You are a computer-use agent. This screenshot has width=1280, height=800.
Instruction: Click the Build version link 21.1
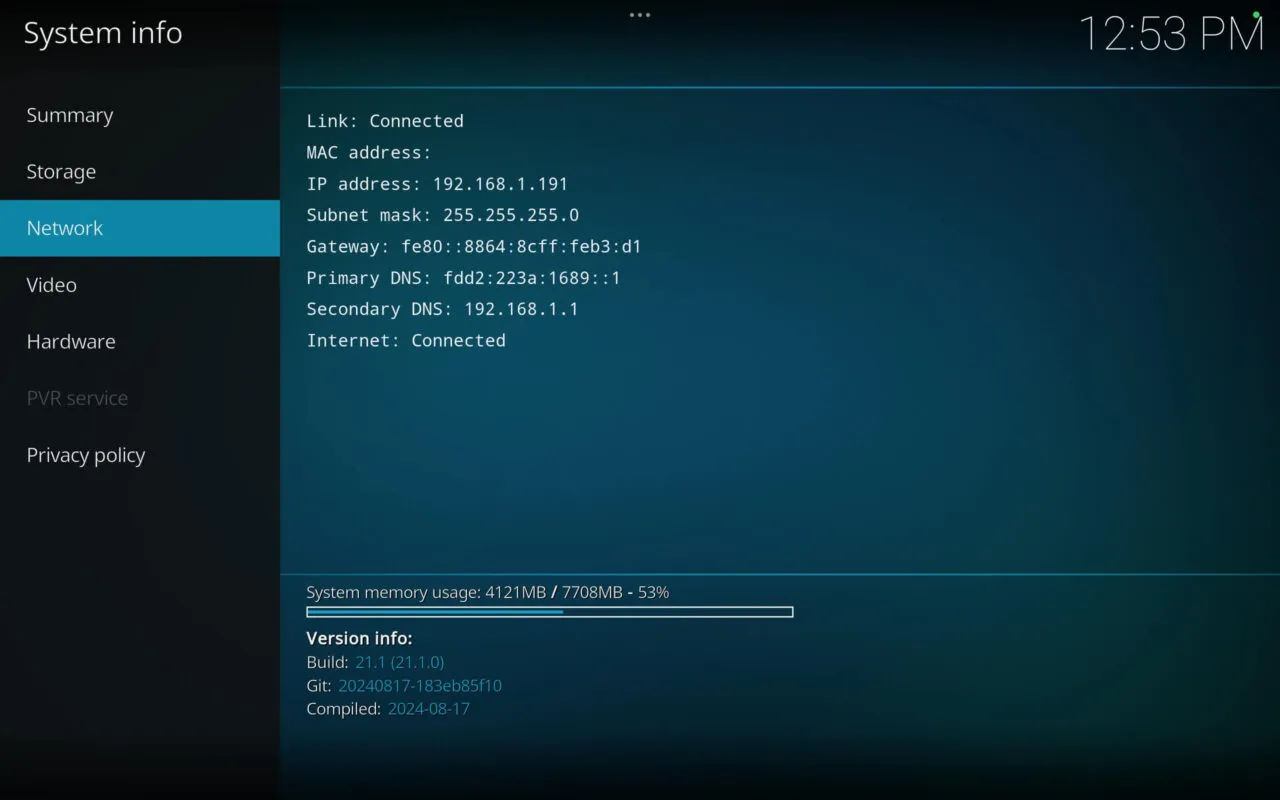400,662
